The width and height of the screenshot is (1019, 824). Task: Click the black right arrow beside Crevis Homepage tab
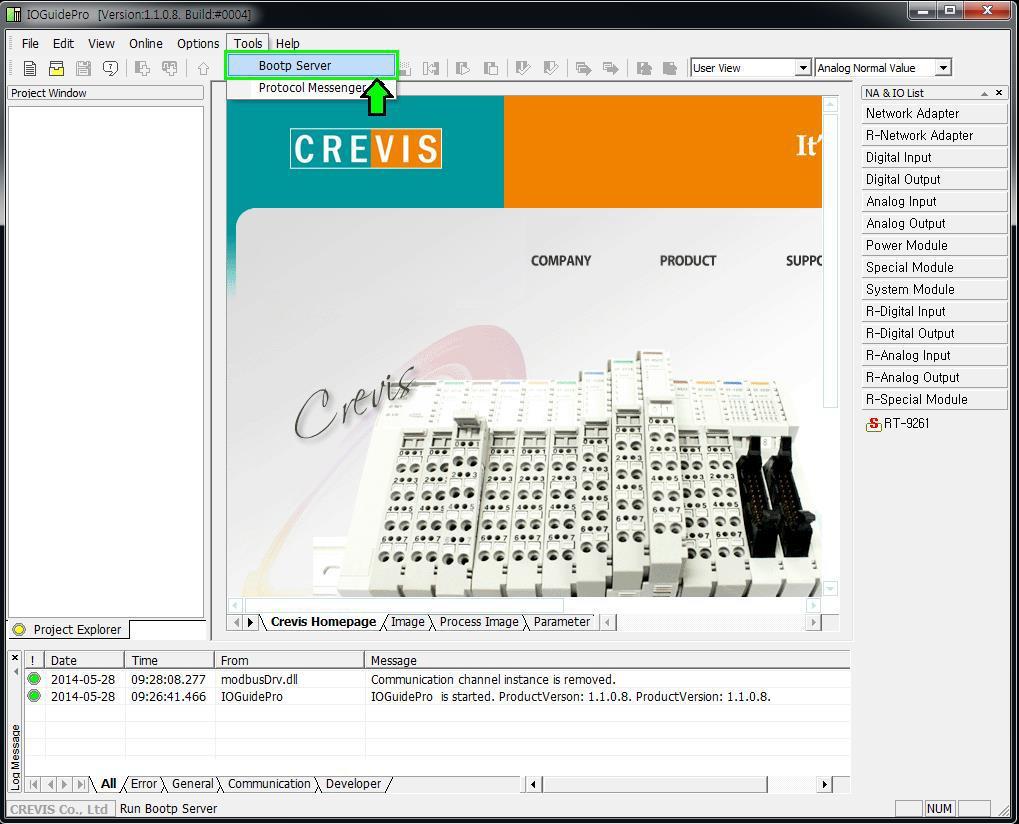[x=250, y=623]
